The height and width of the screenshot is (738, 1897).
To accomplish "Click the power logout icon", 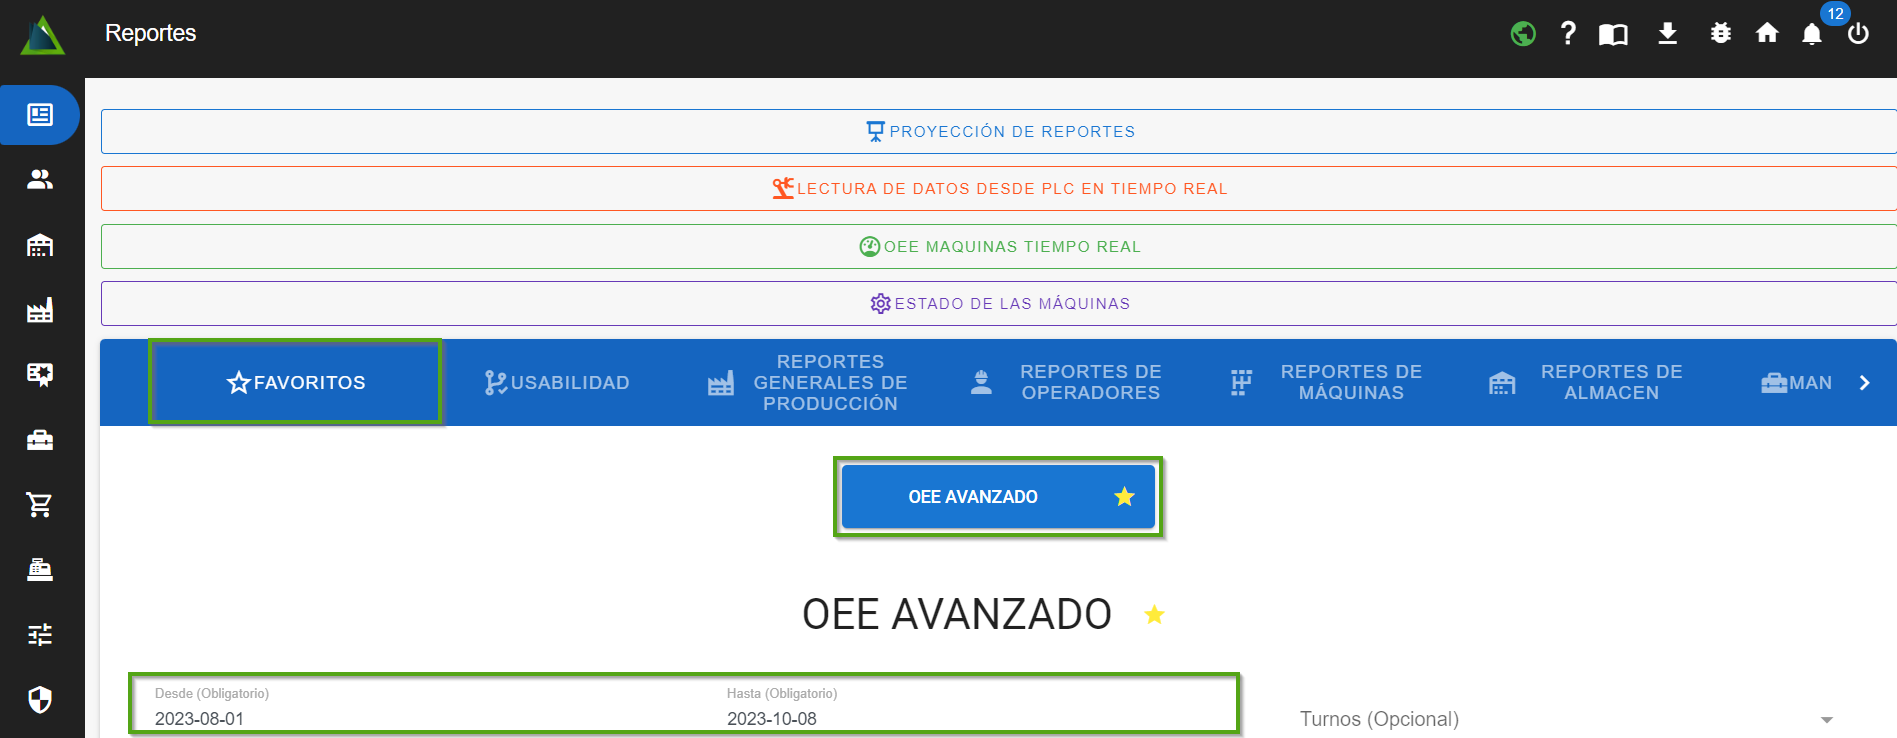I will click(1858, 34).
